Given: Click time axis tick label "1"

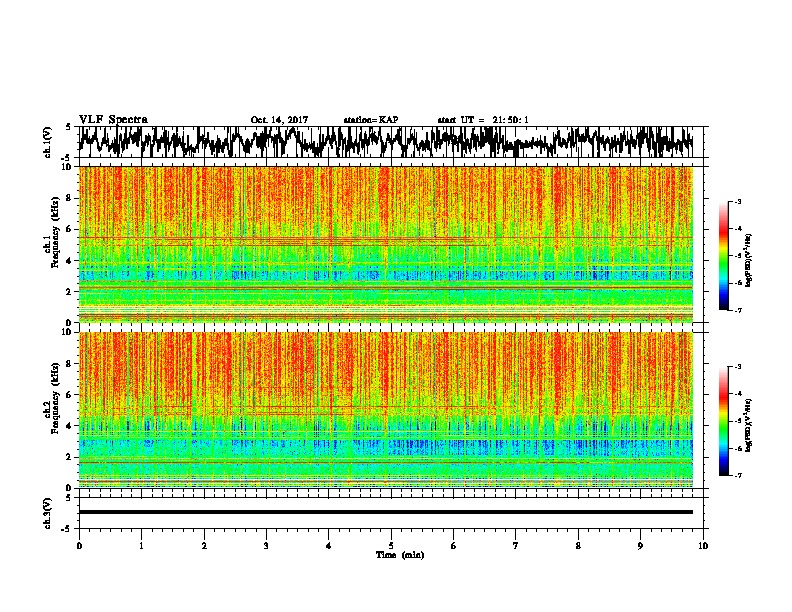Looking at the screenshot, I should pos(141,546).
